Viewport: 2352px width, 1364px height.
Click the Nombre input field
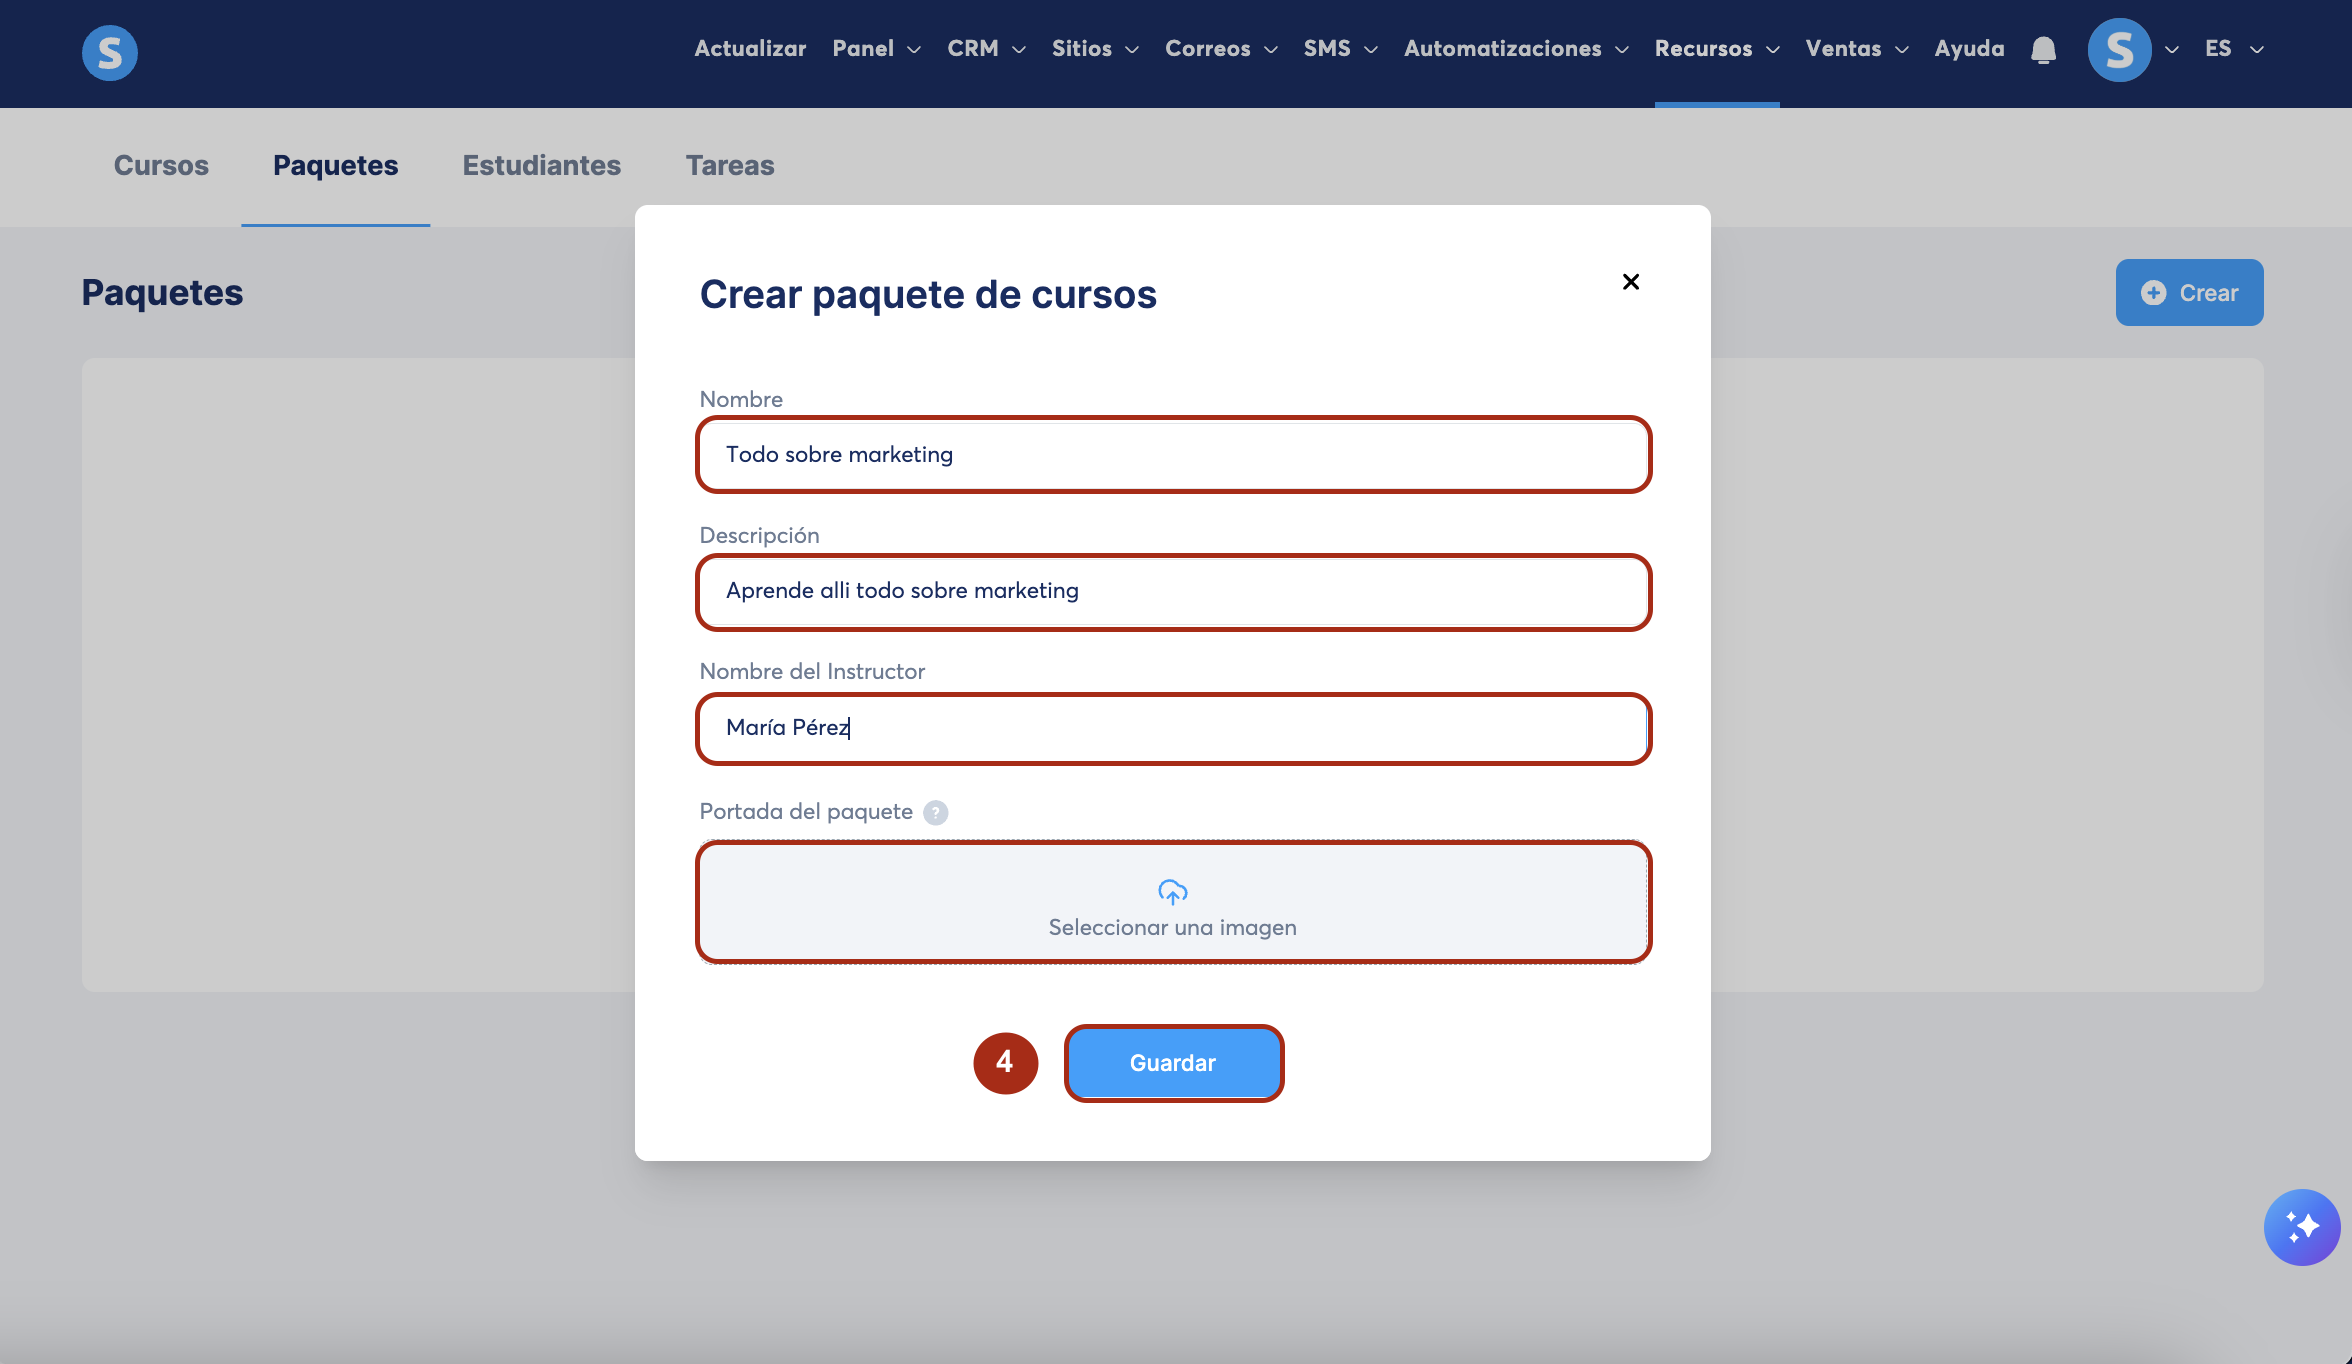1172,455
